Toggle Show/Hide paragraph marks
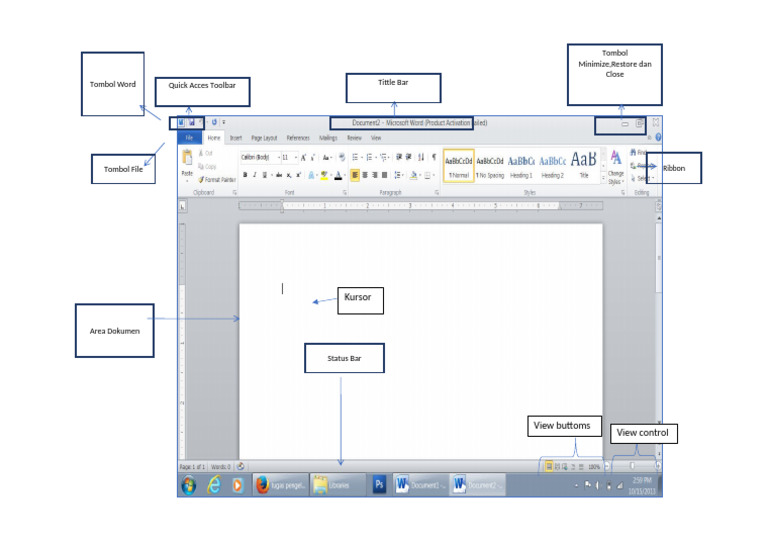 [433, 157]
